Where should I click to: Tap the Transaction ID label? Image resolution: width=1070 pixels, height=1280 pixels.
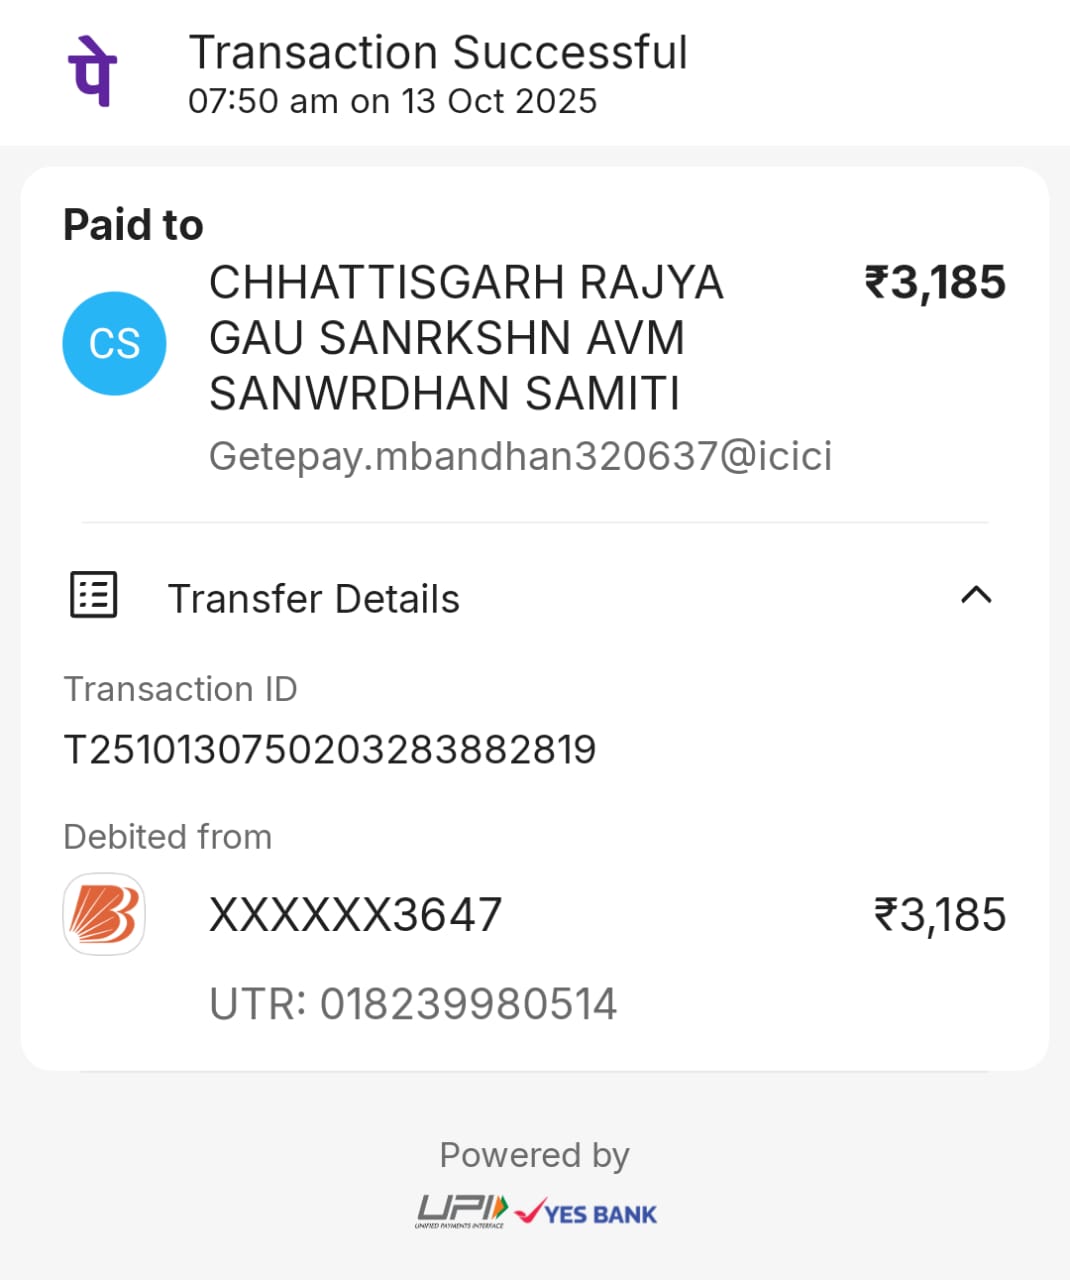pos(180,689)
